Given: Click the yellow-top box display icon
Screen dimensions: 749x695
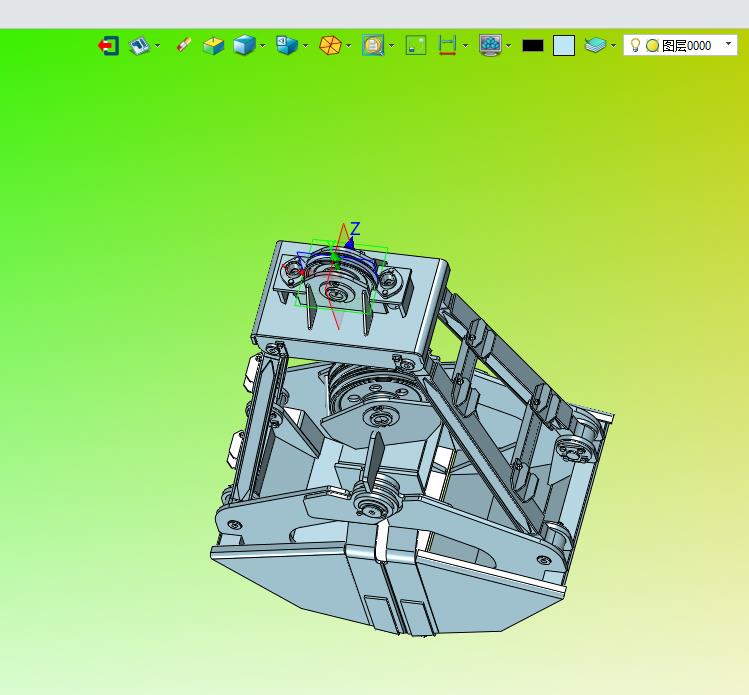Looking at the screenshot, I should (x=213, y=46).
